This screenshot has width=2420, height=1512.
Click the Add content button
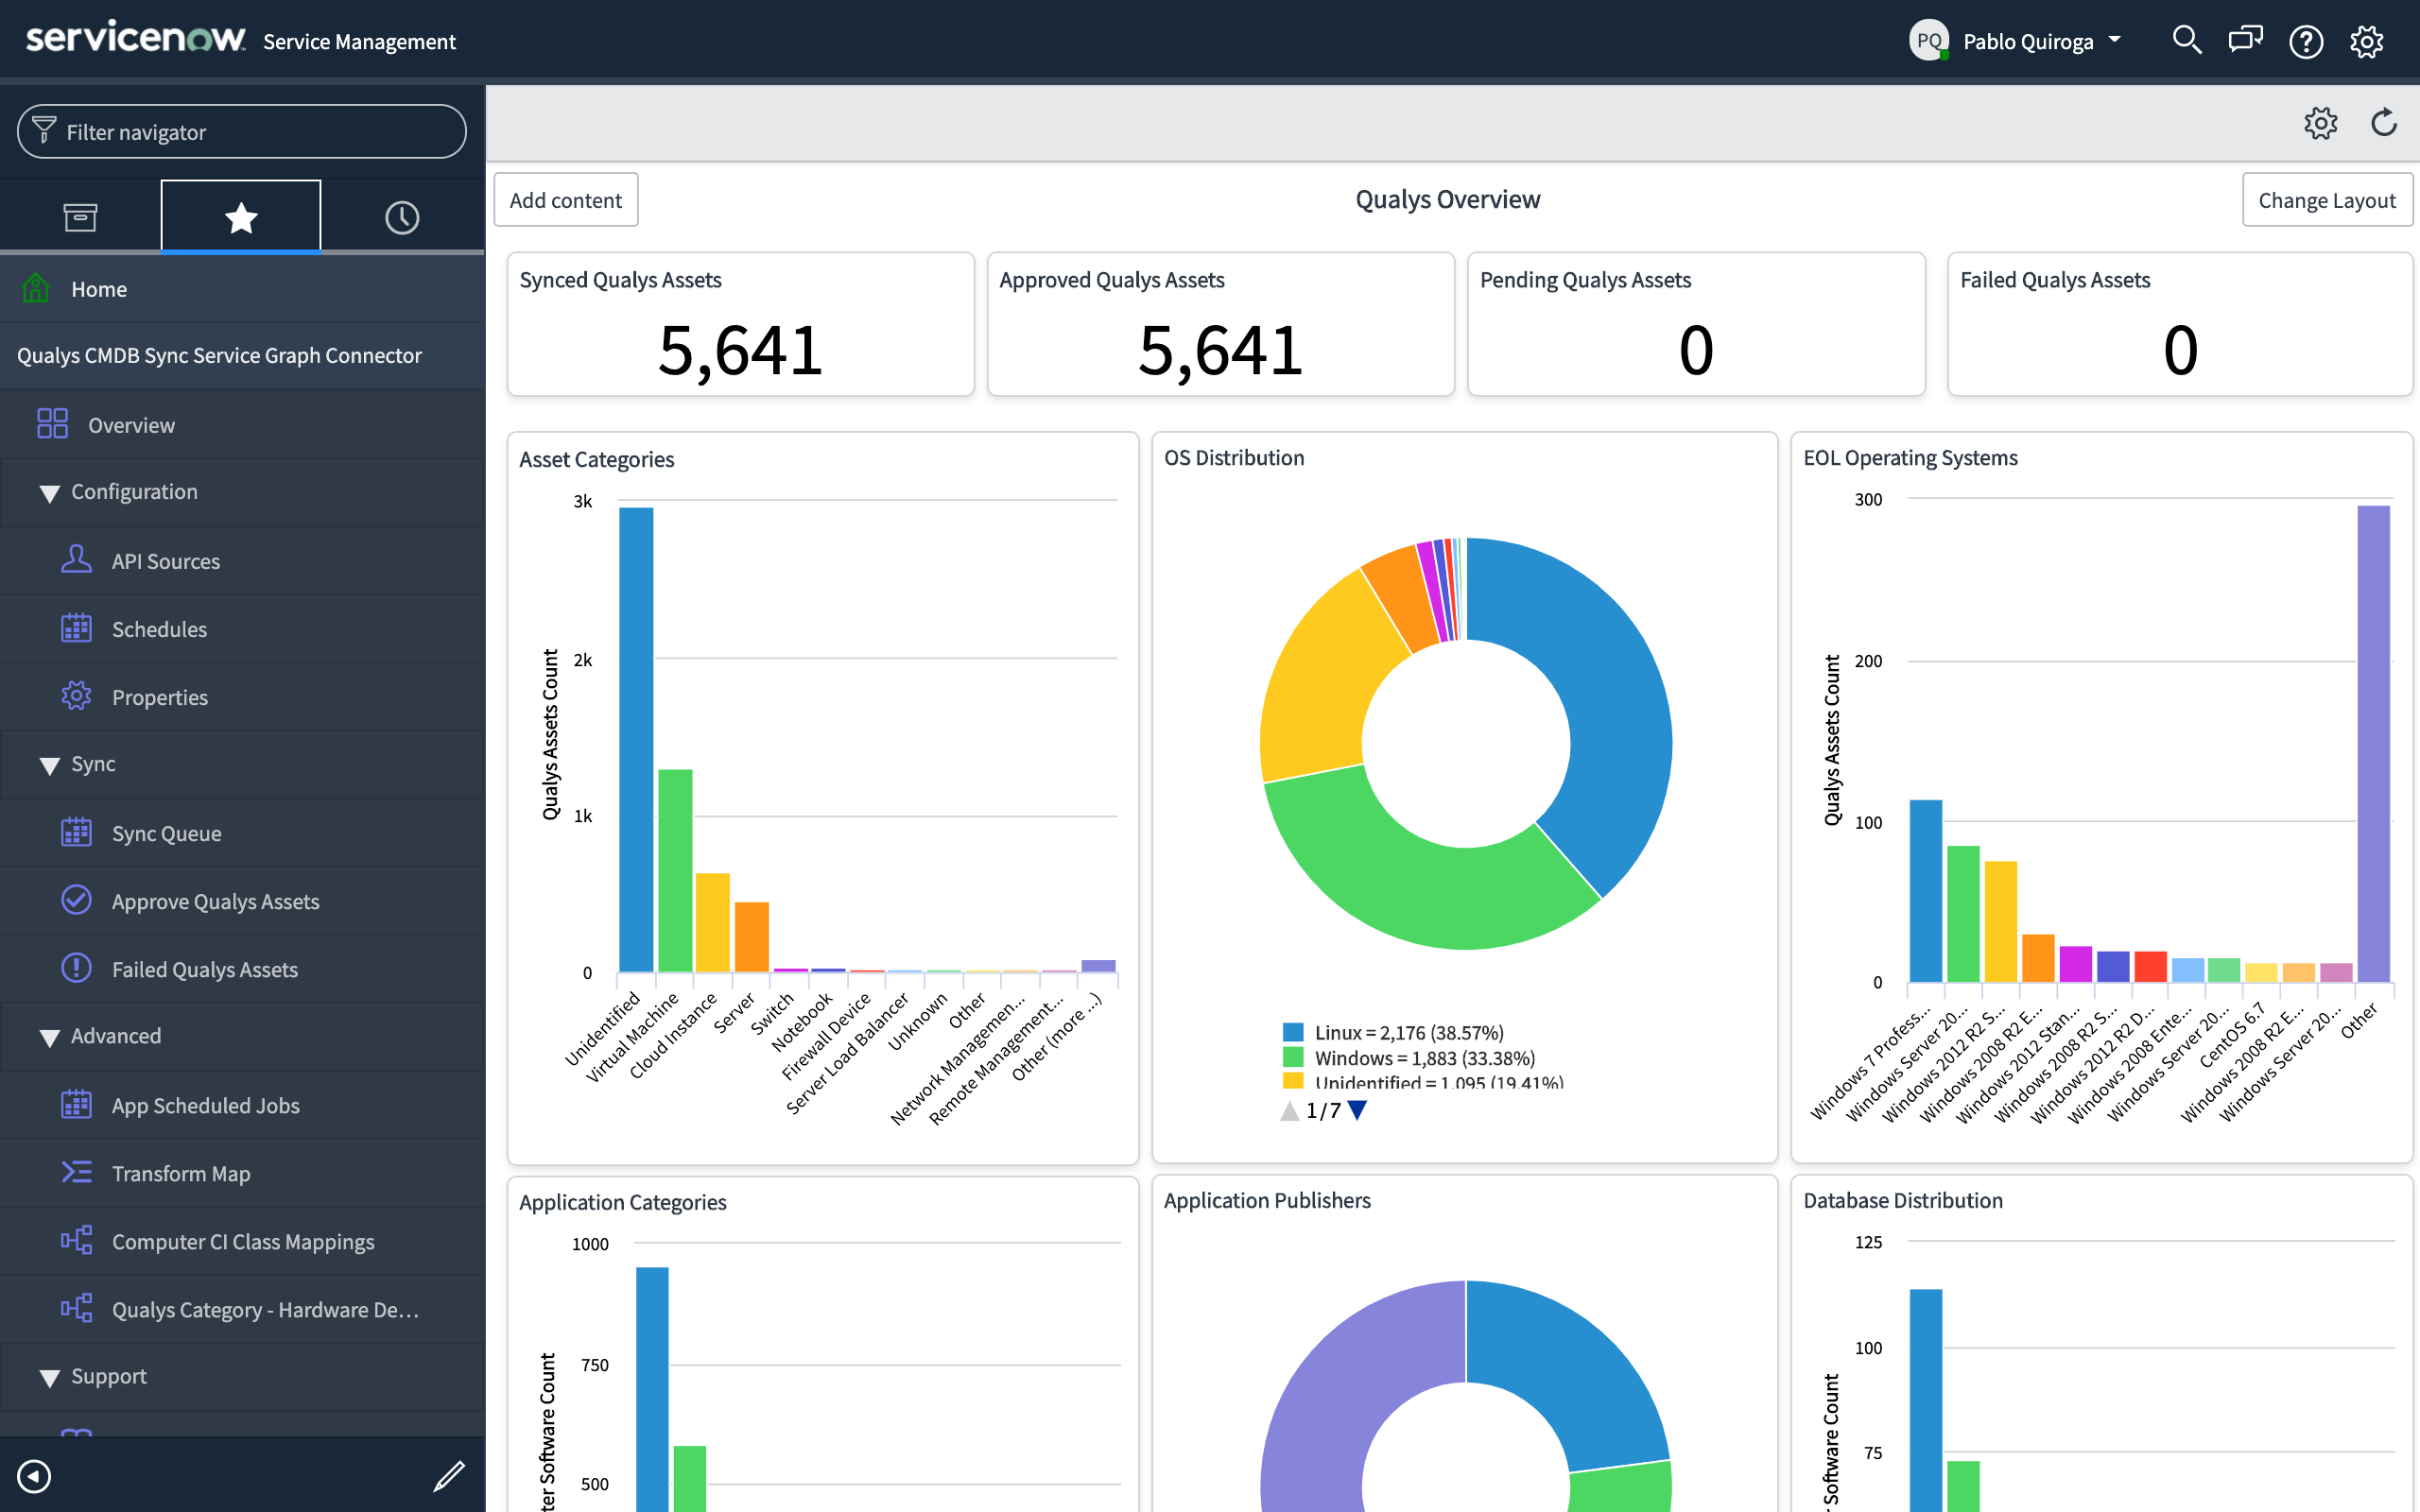point(565,200)
